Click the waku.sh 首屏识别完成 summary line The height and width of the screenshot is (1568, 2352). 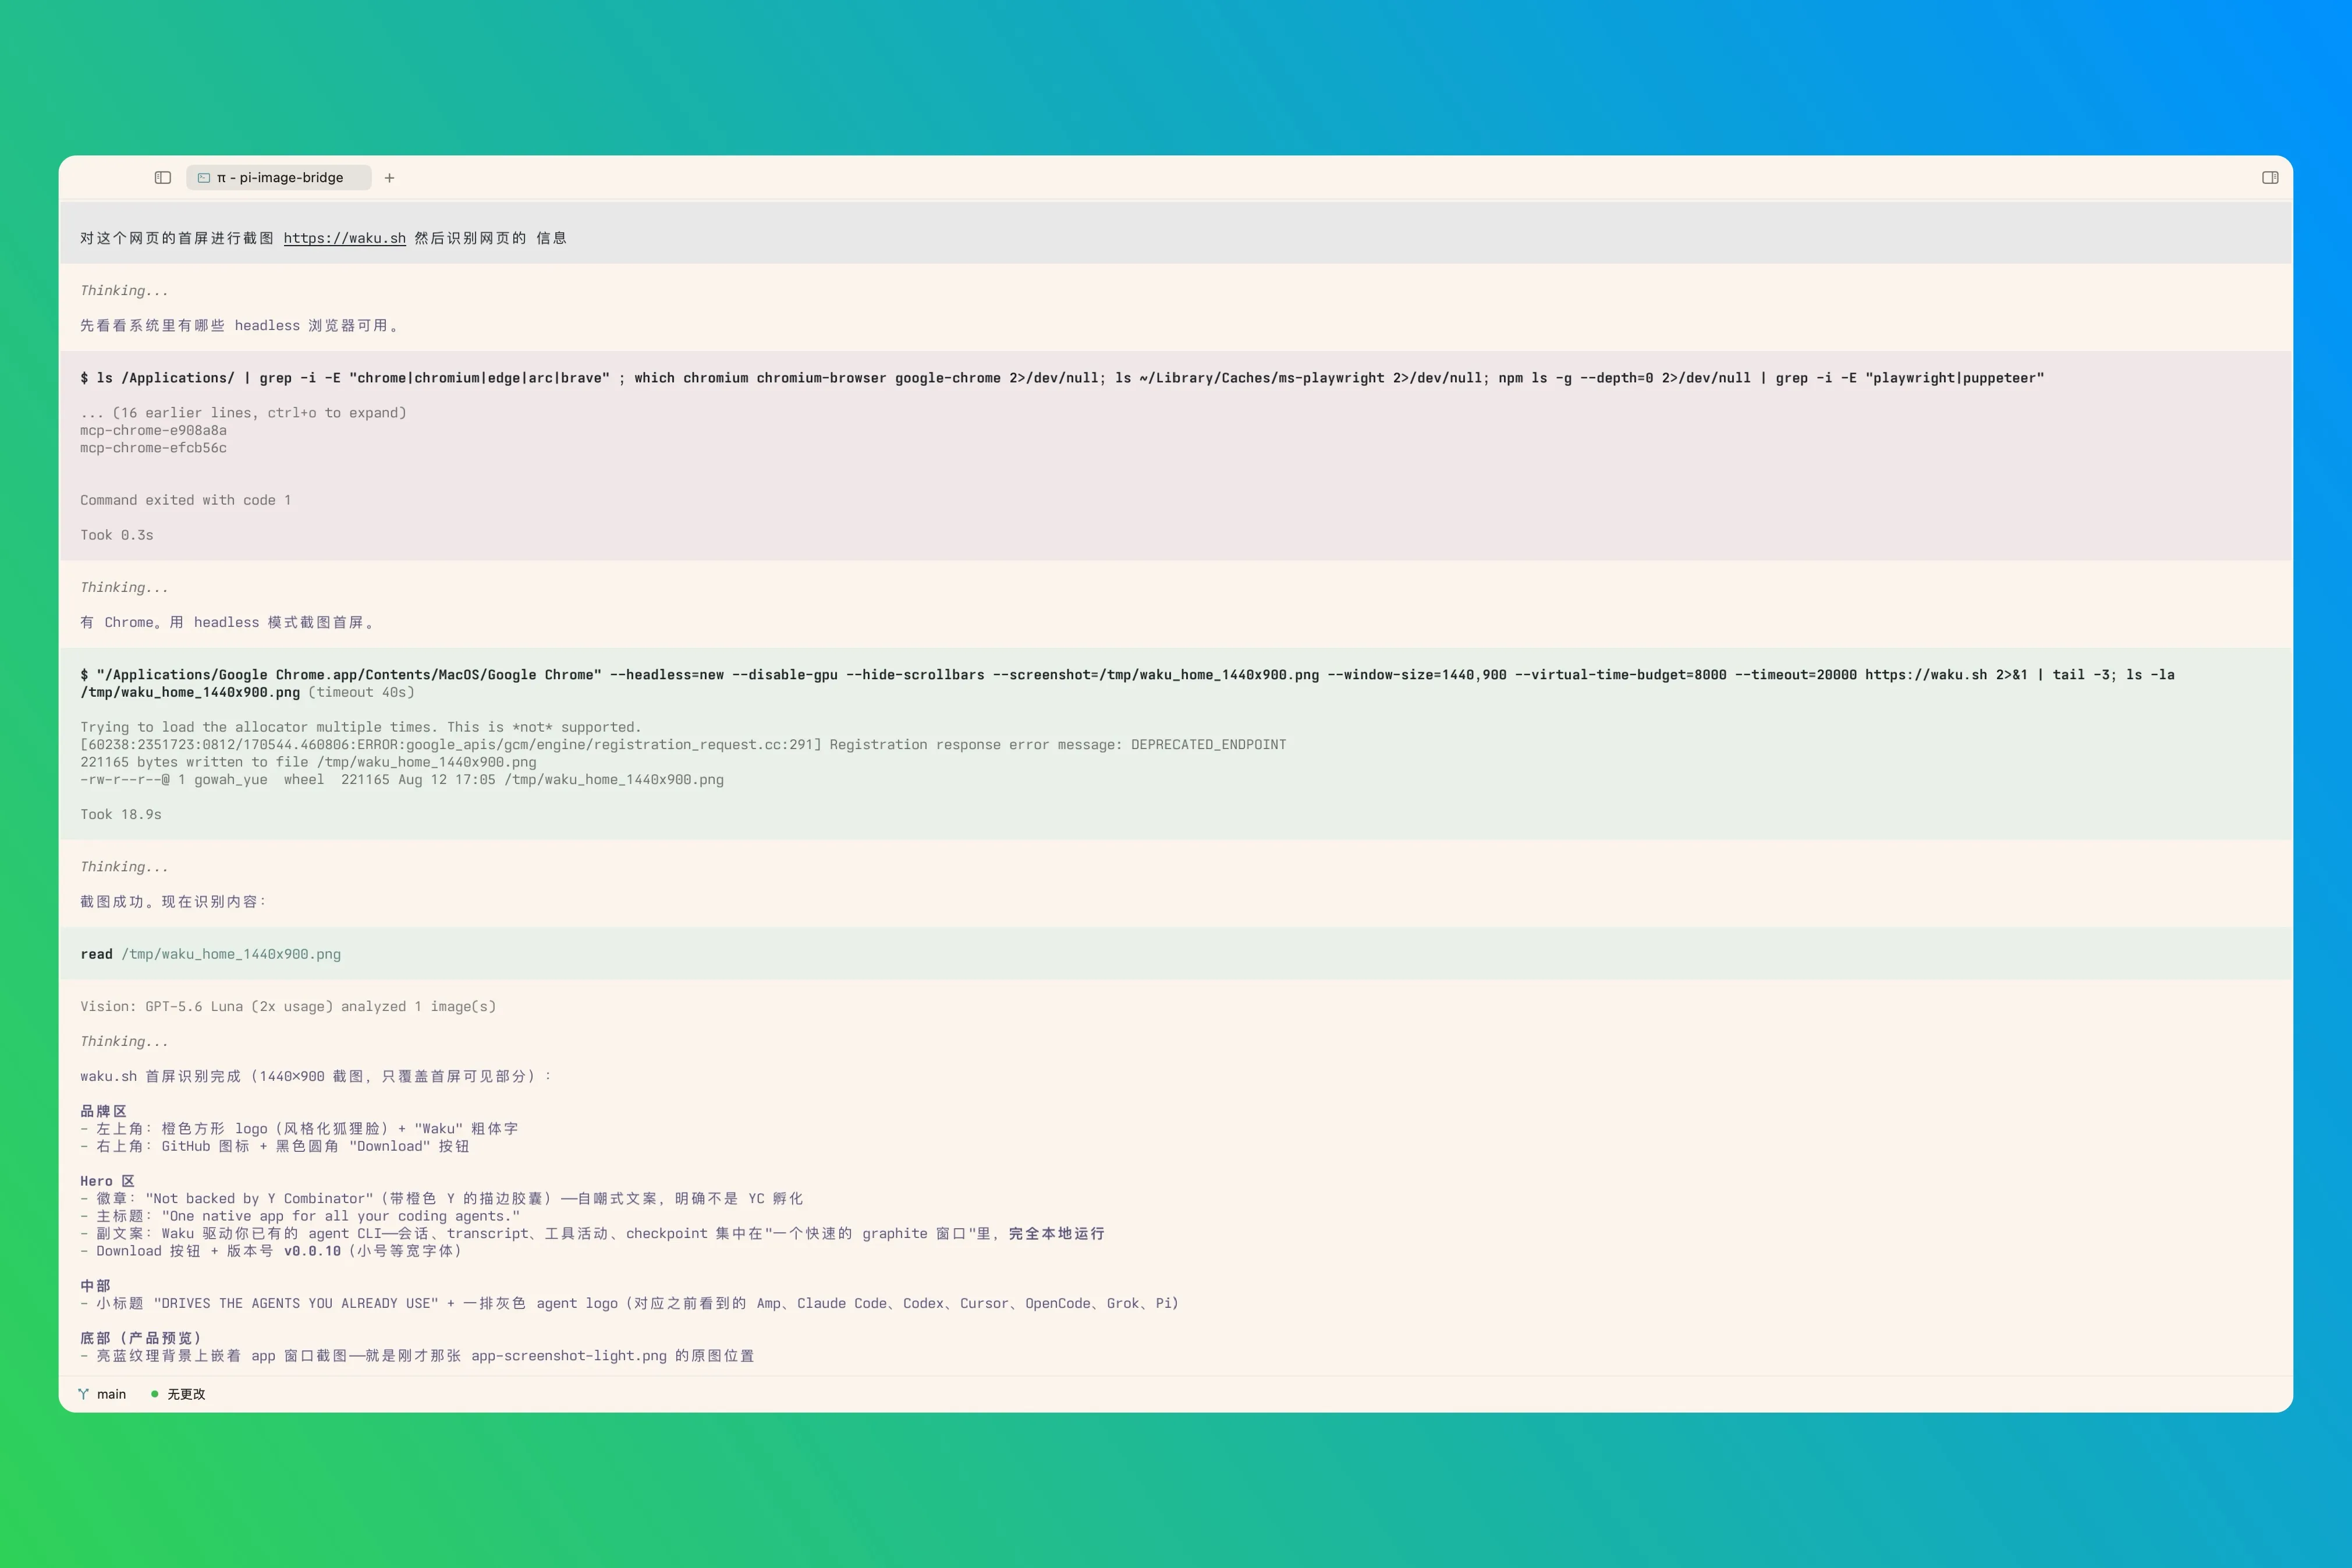click(x=316, y=1077)
